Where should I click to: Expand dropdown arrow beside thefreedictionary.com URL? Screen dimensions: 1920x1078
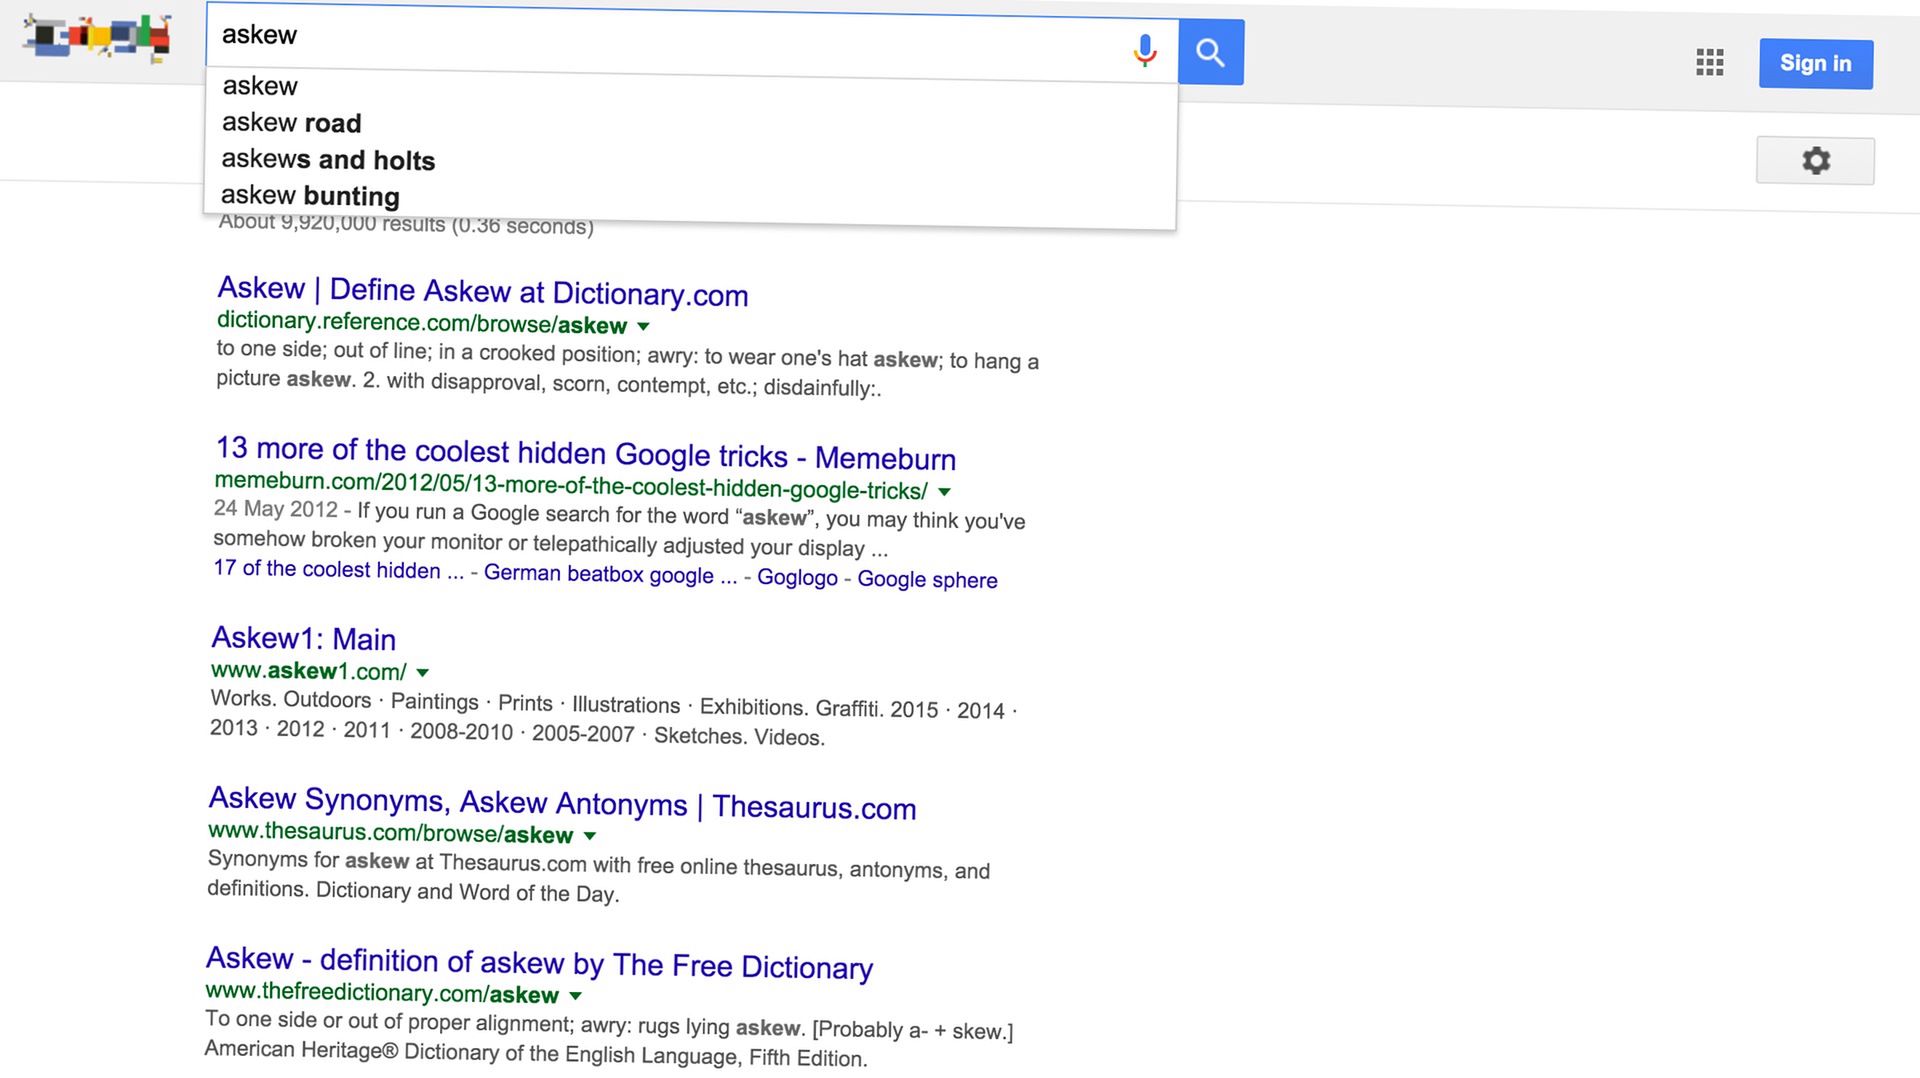tap(575, 995)
